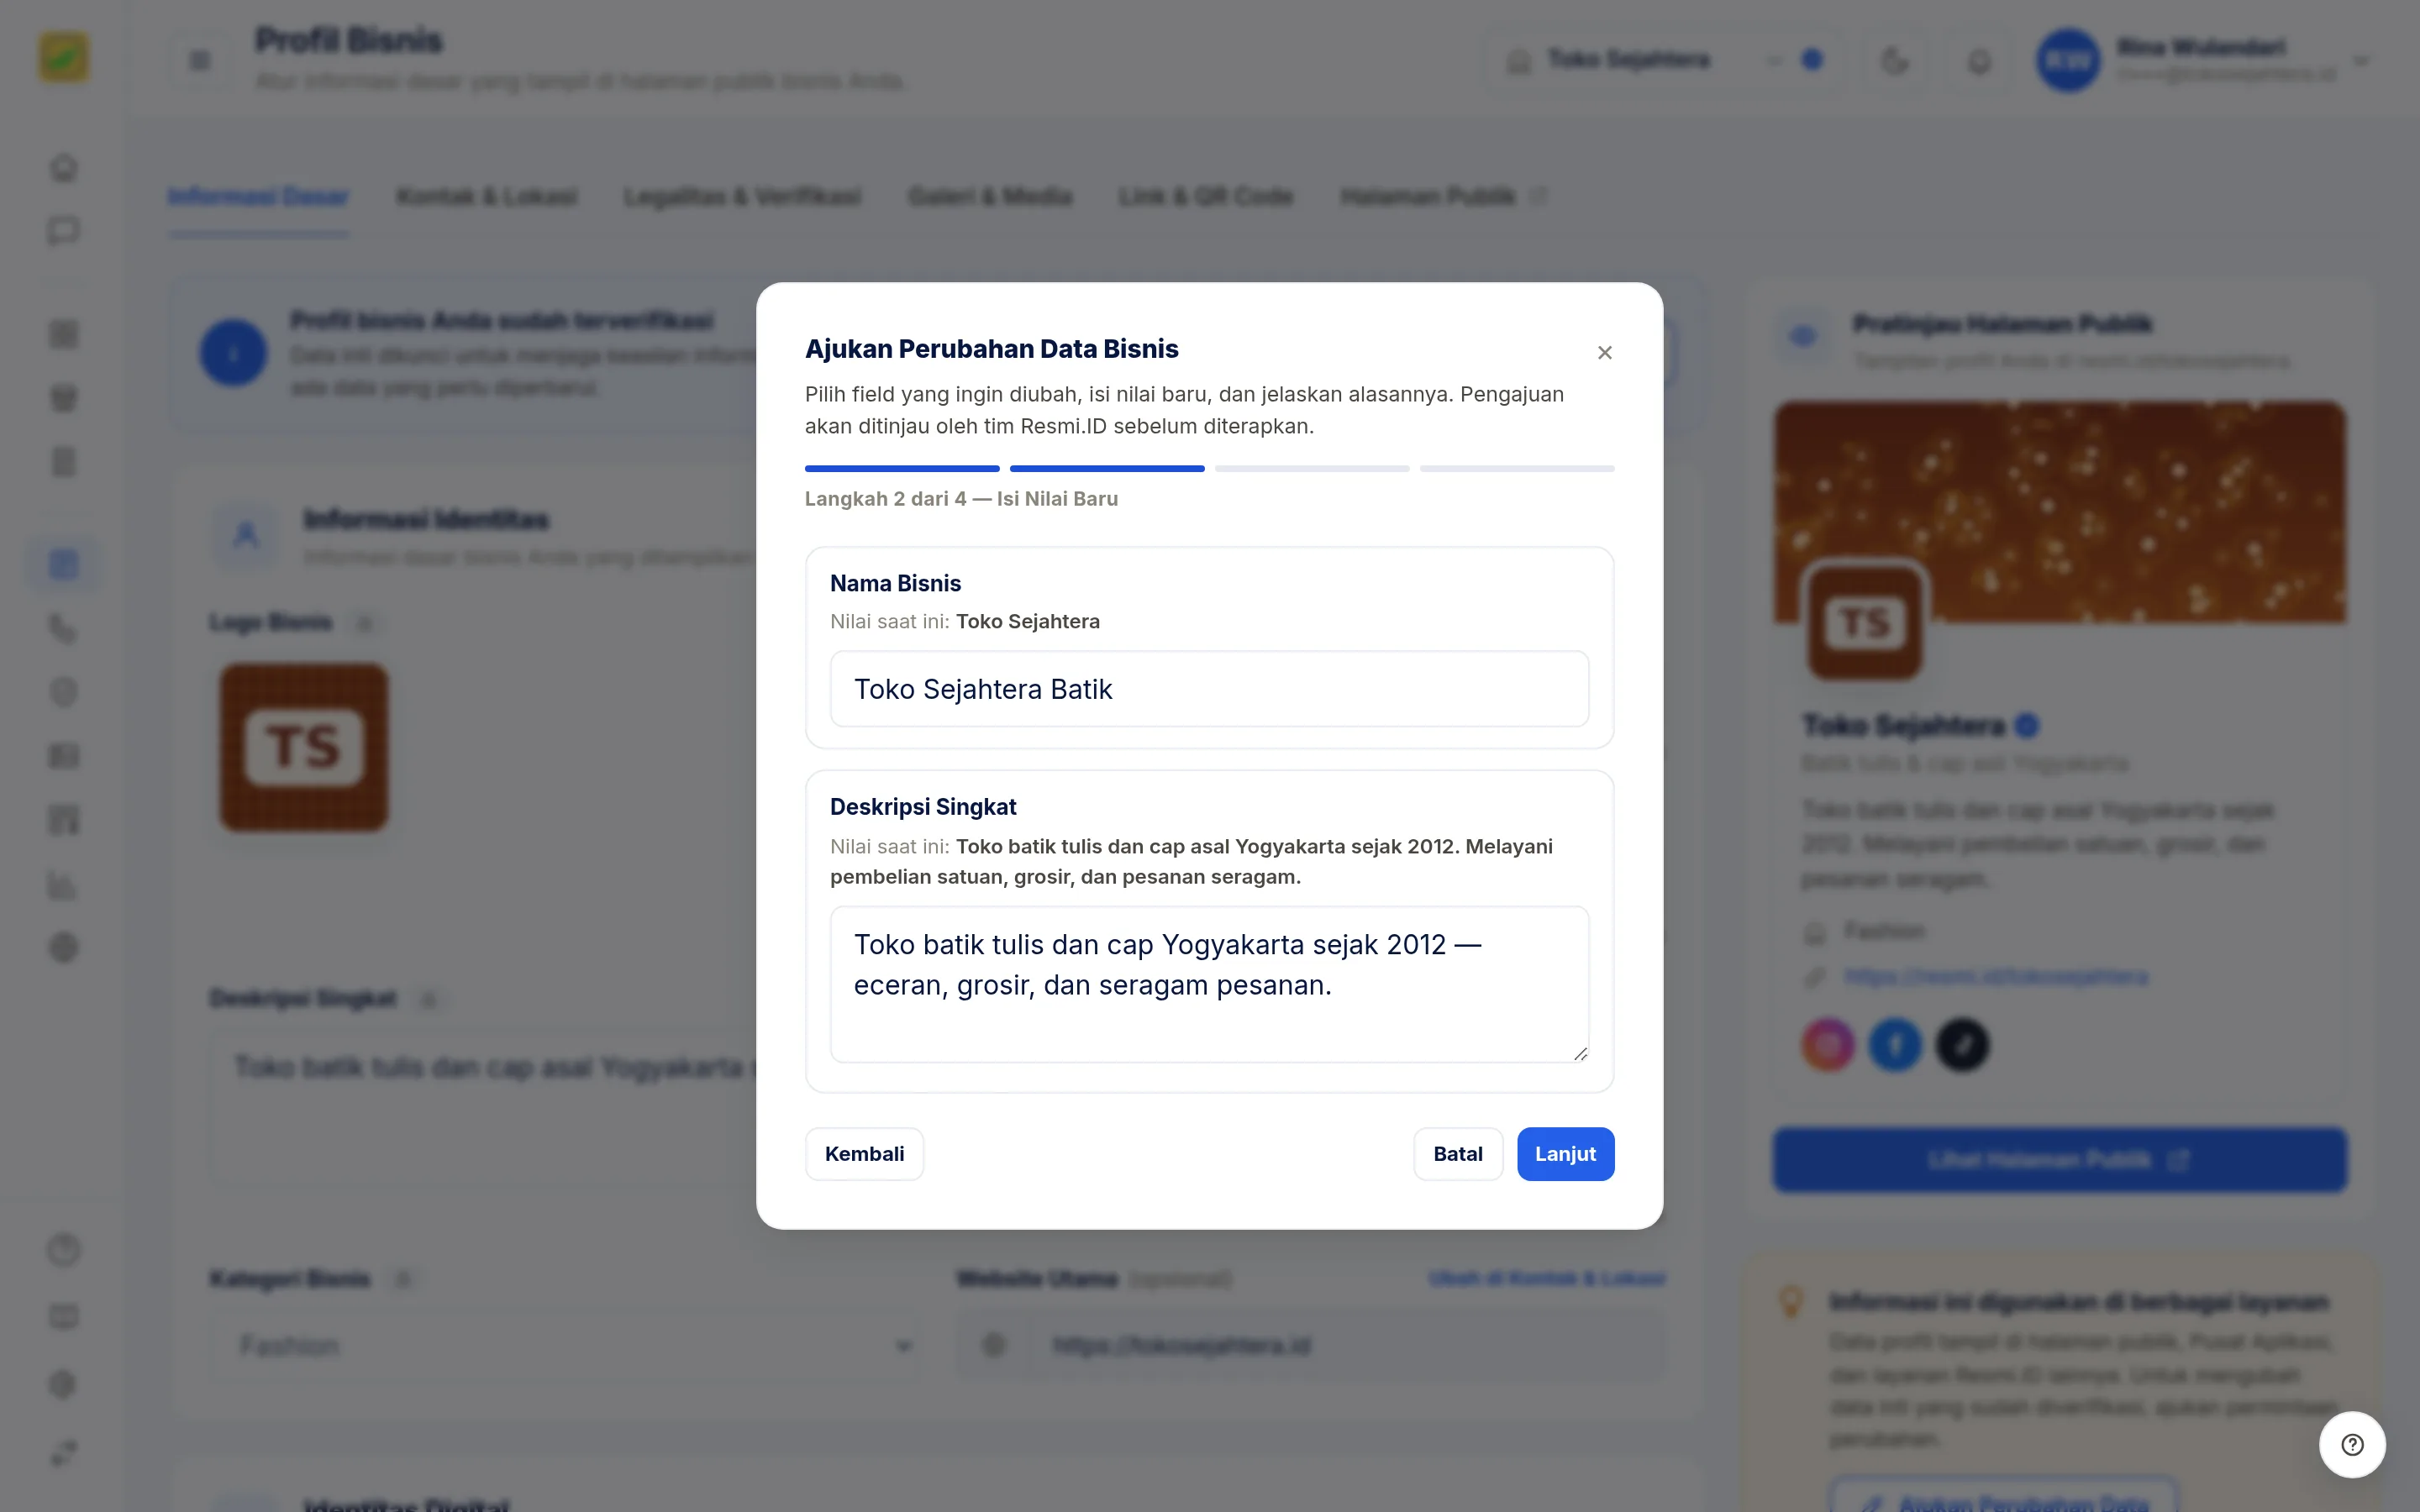Toggle the sidebar with the hamburger icon
This screenshot has height=1512, width=2420.
tap(200, 60)
